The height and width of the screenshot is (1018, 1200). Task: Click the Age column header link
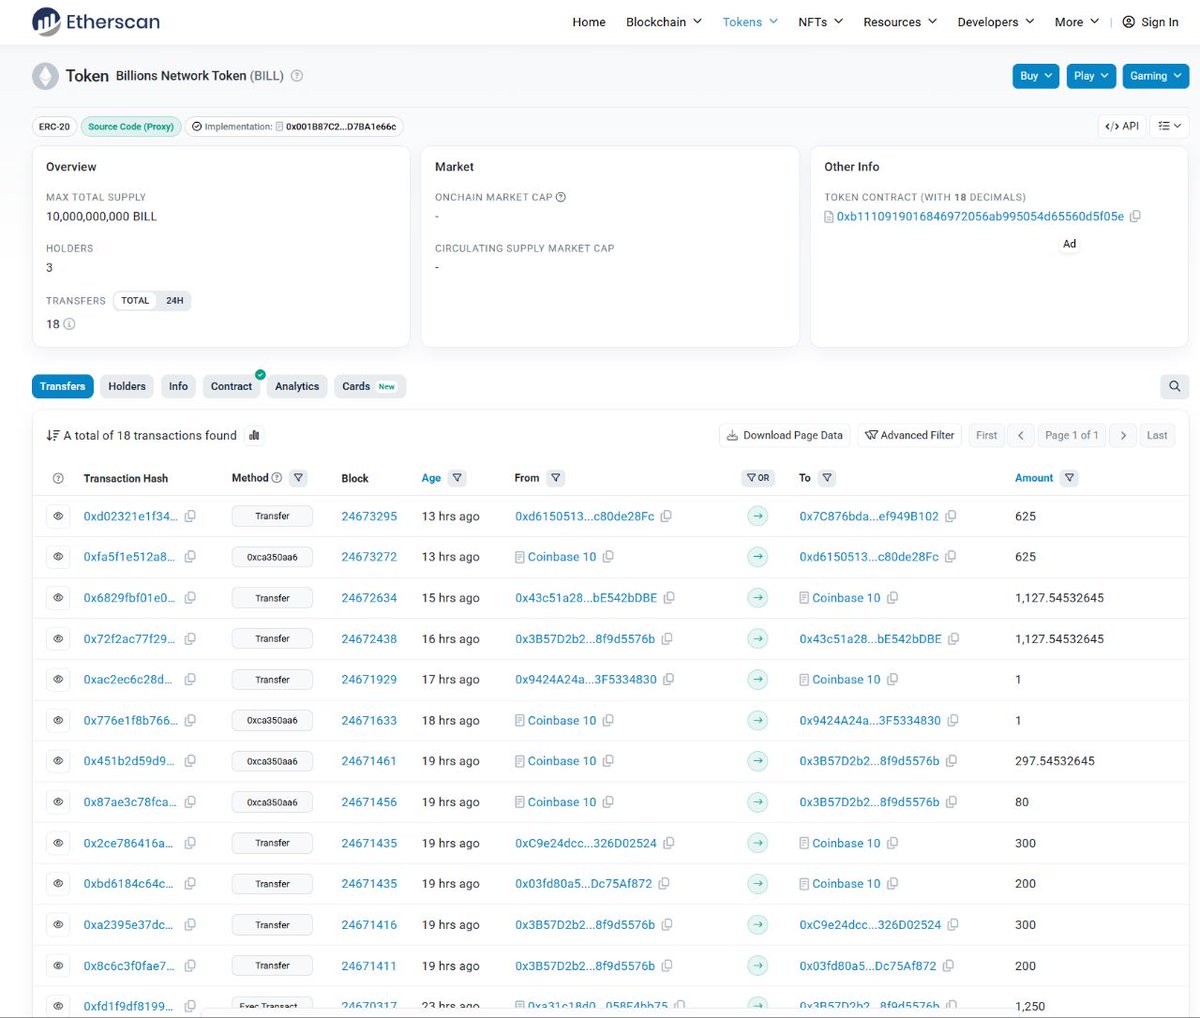tap(431, 478)
